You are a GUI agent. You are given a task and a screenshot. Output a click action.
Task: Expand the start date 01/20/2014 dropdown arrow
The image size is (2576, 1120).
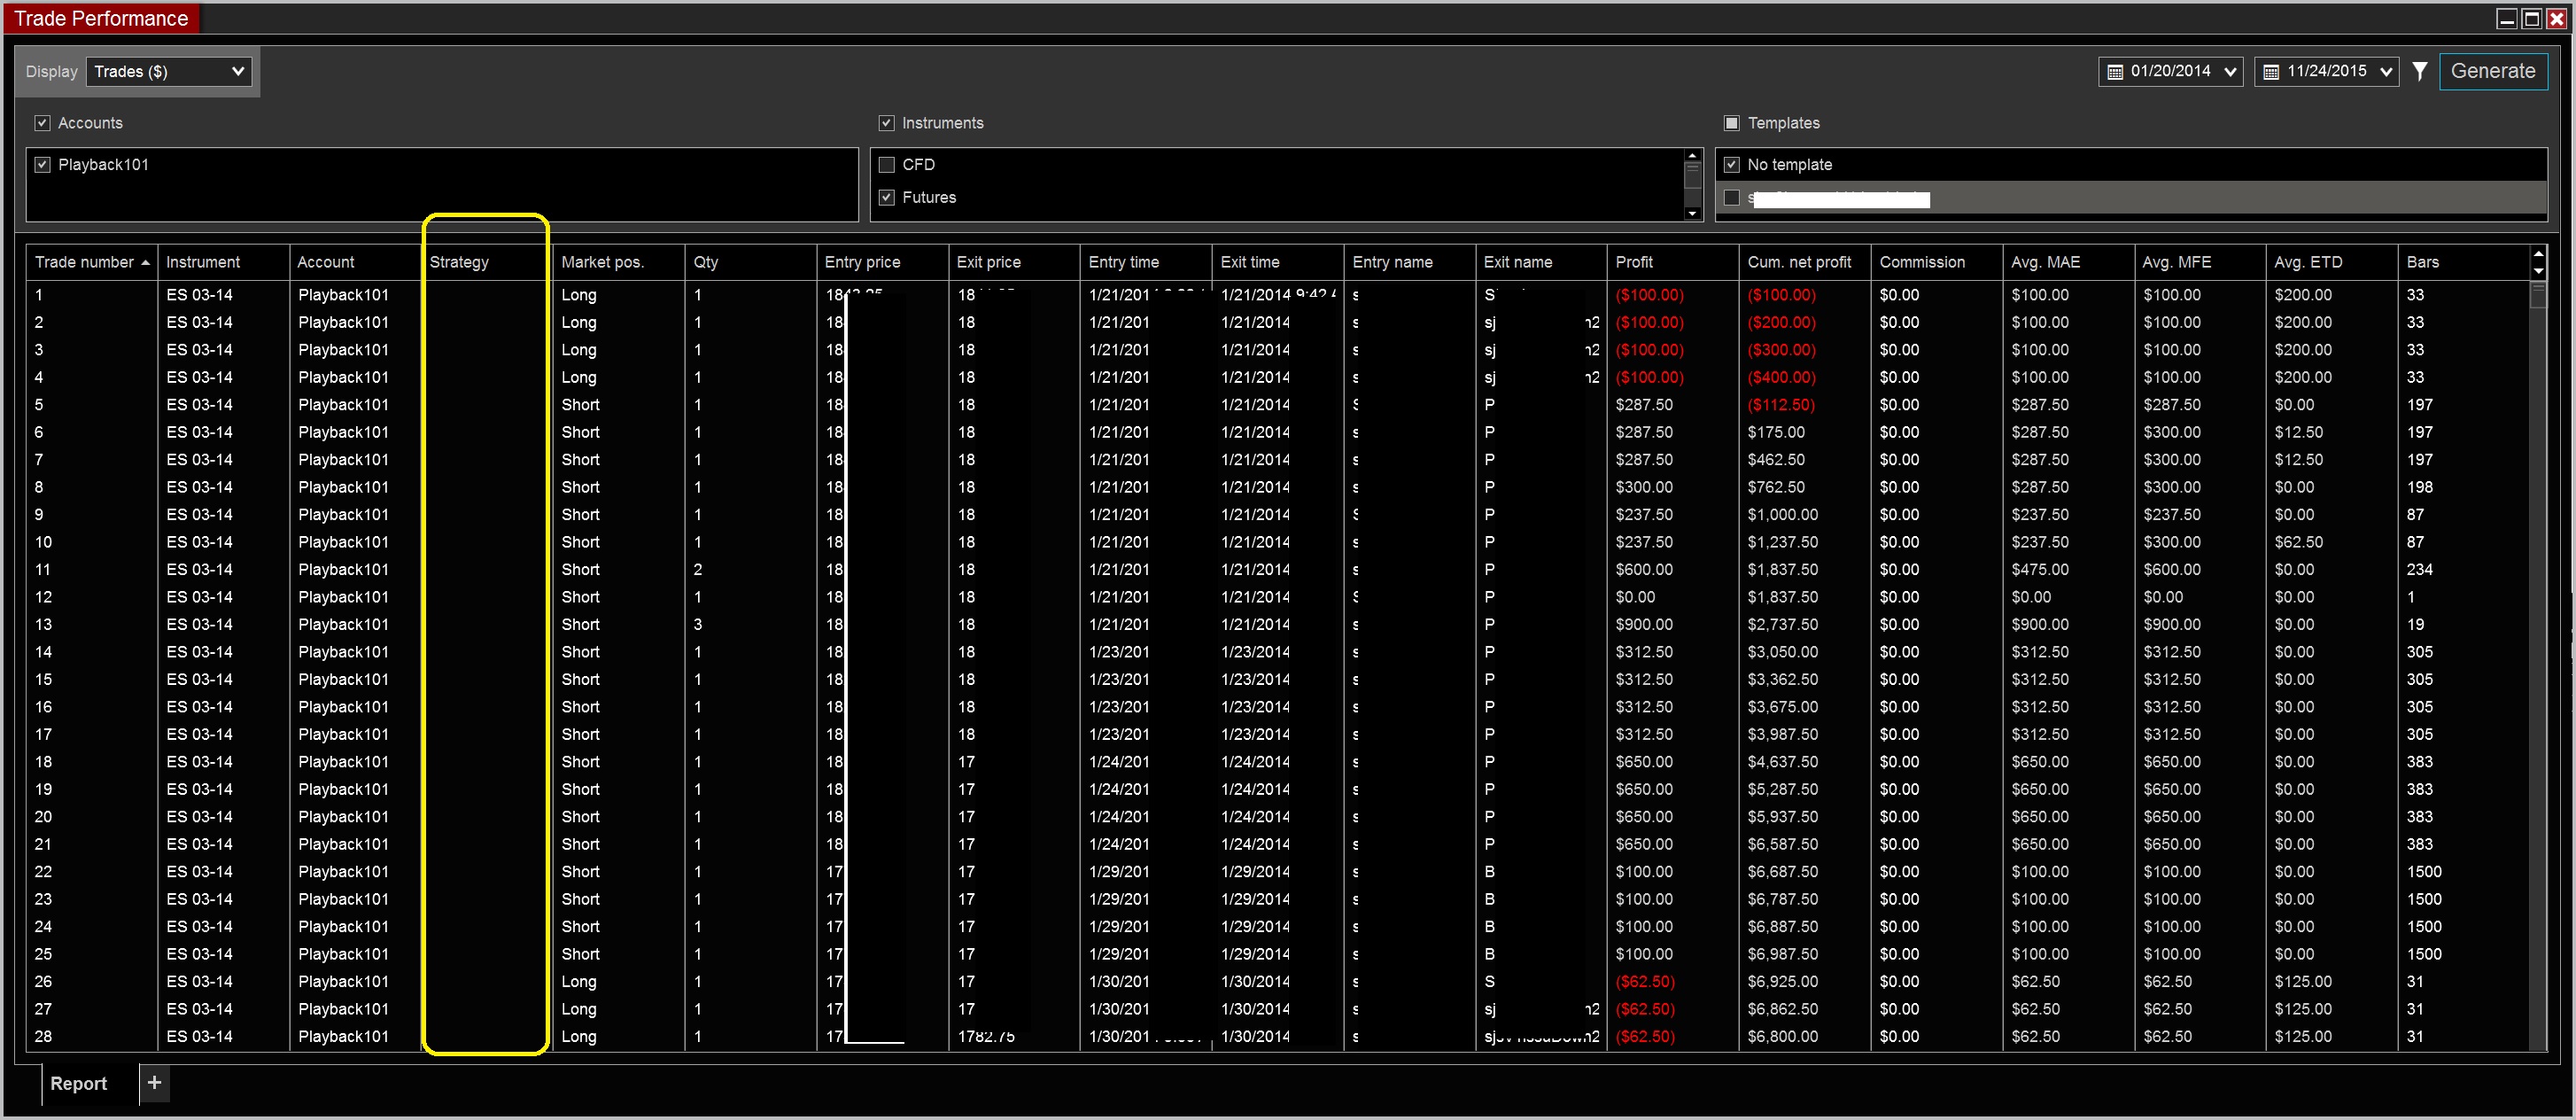[2230, 72]
